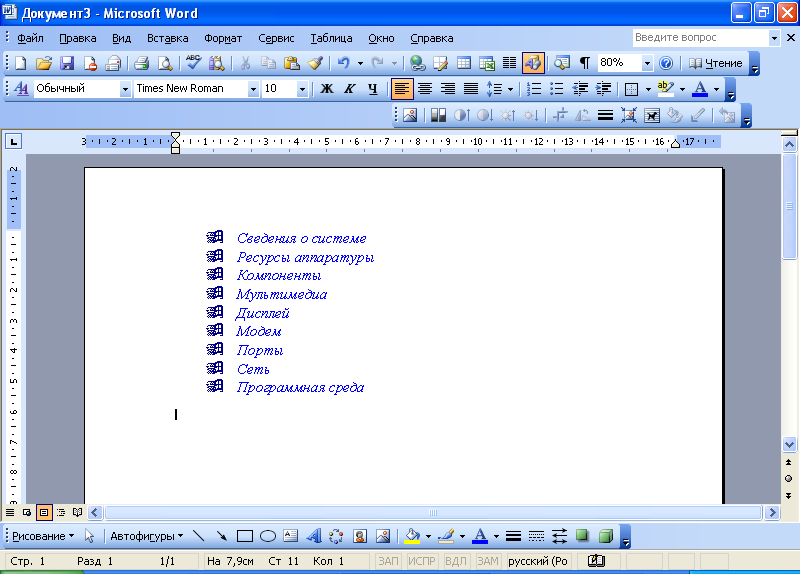Click the Crop tool in the Picture toolbar

point(560,115)
